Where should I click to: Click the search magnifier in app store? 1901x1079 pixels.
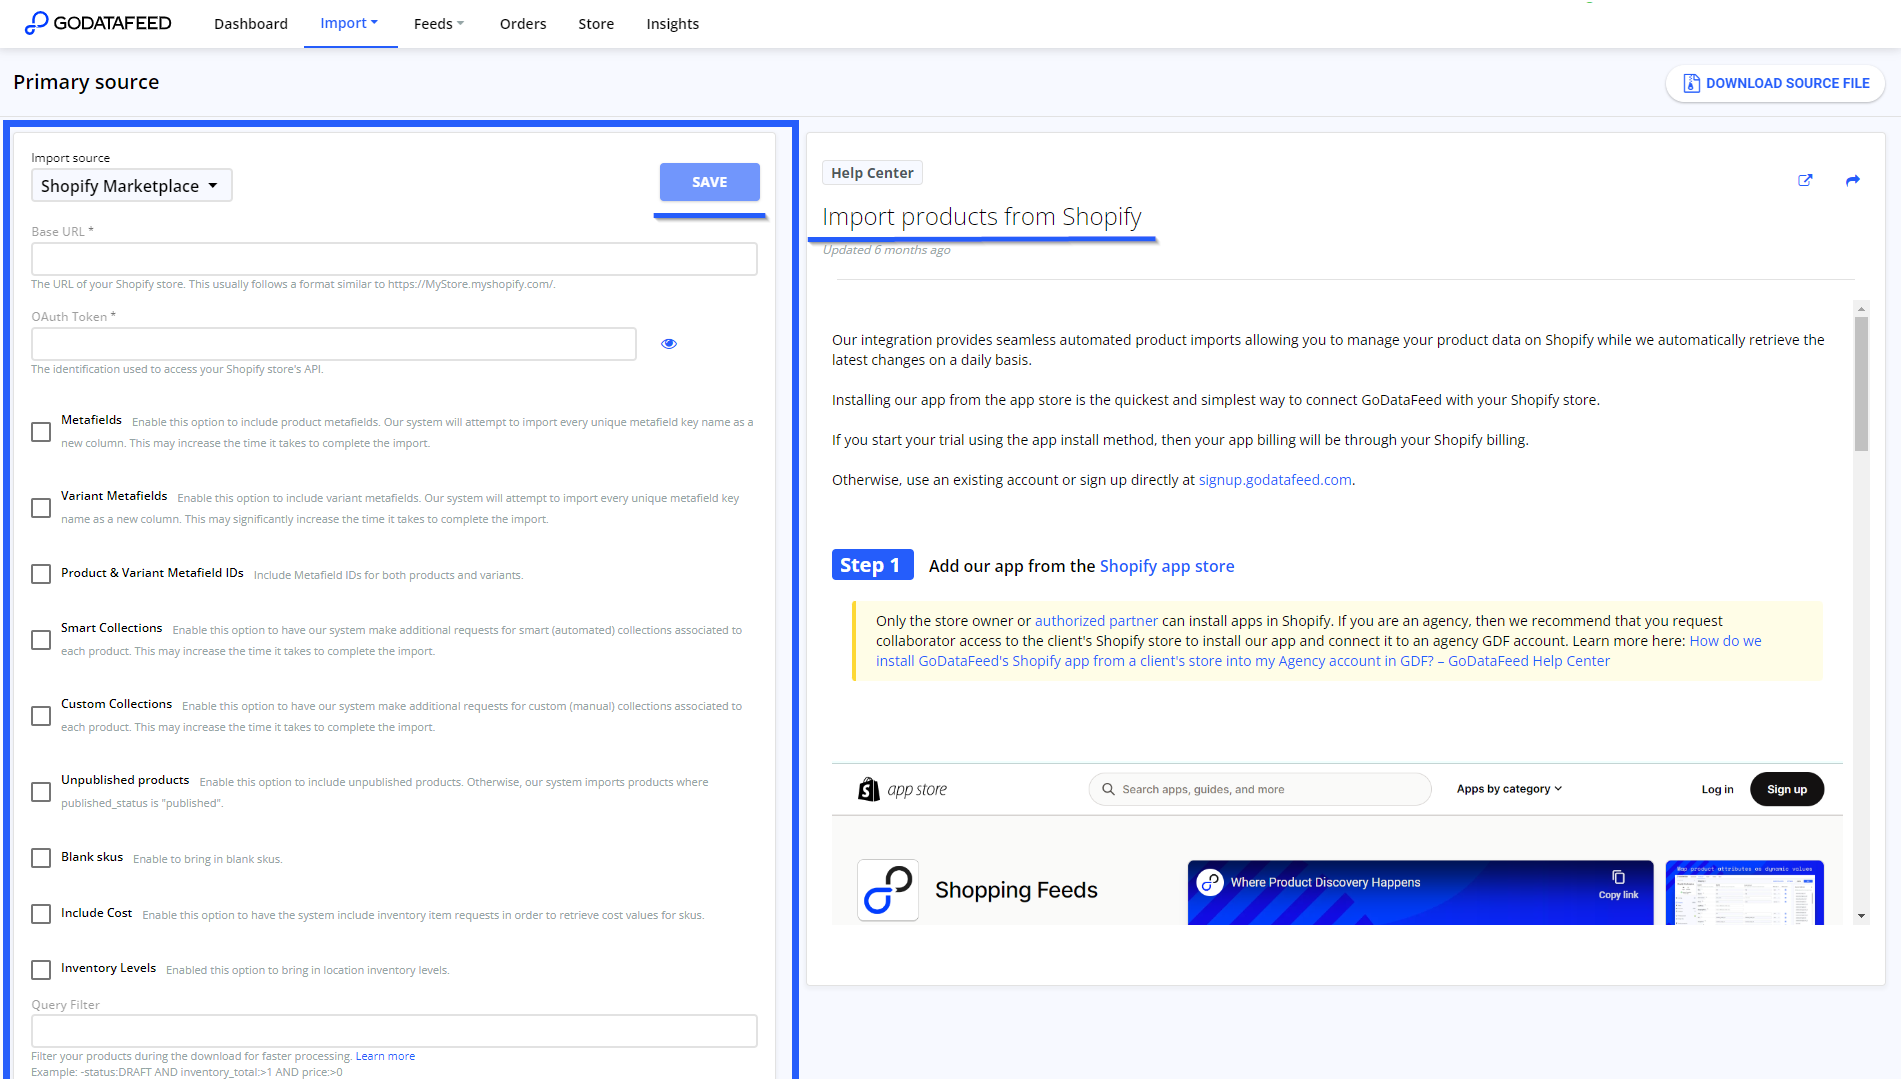(1108, 789)
